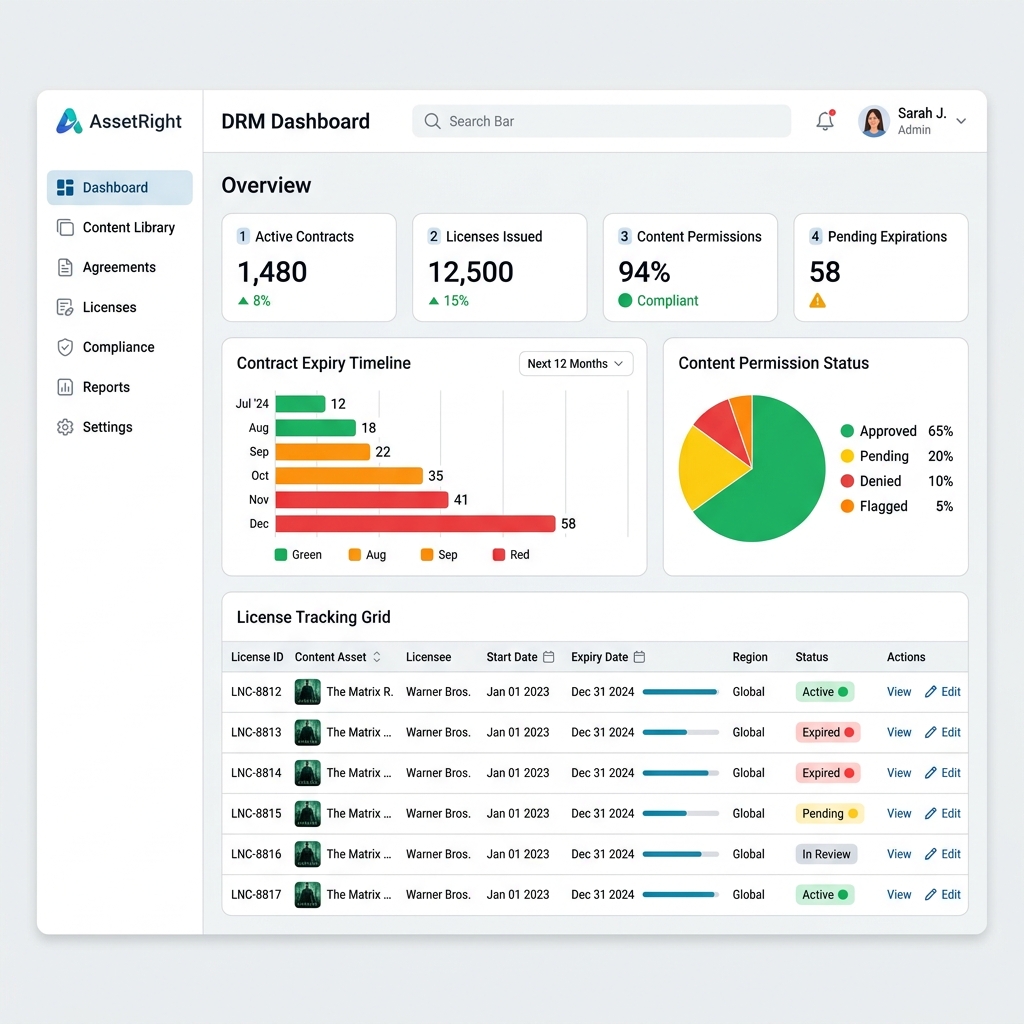Click the November bar in timeline
Image resolution: width=1024 pixels, height=1024 pixels.
pos(362,500)
